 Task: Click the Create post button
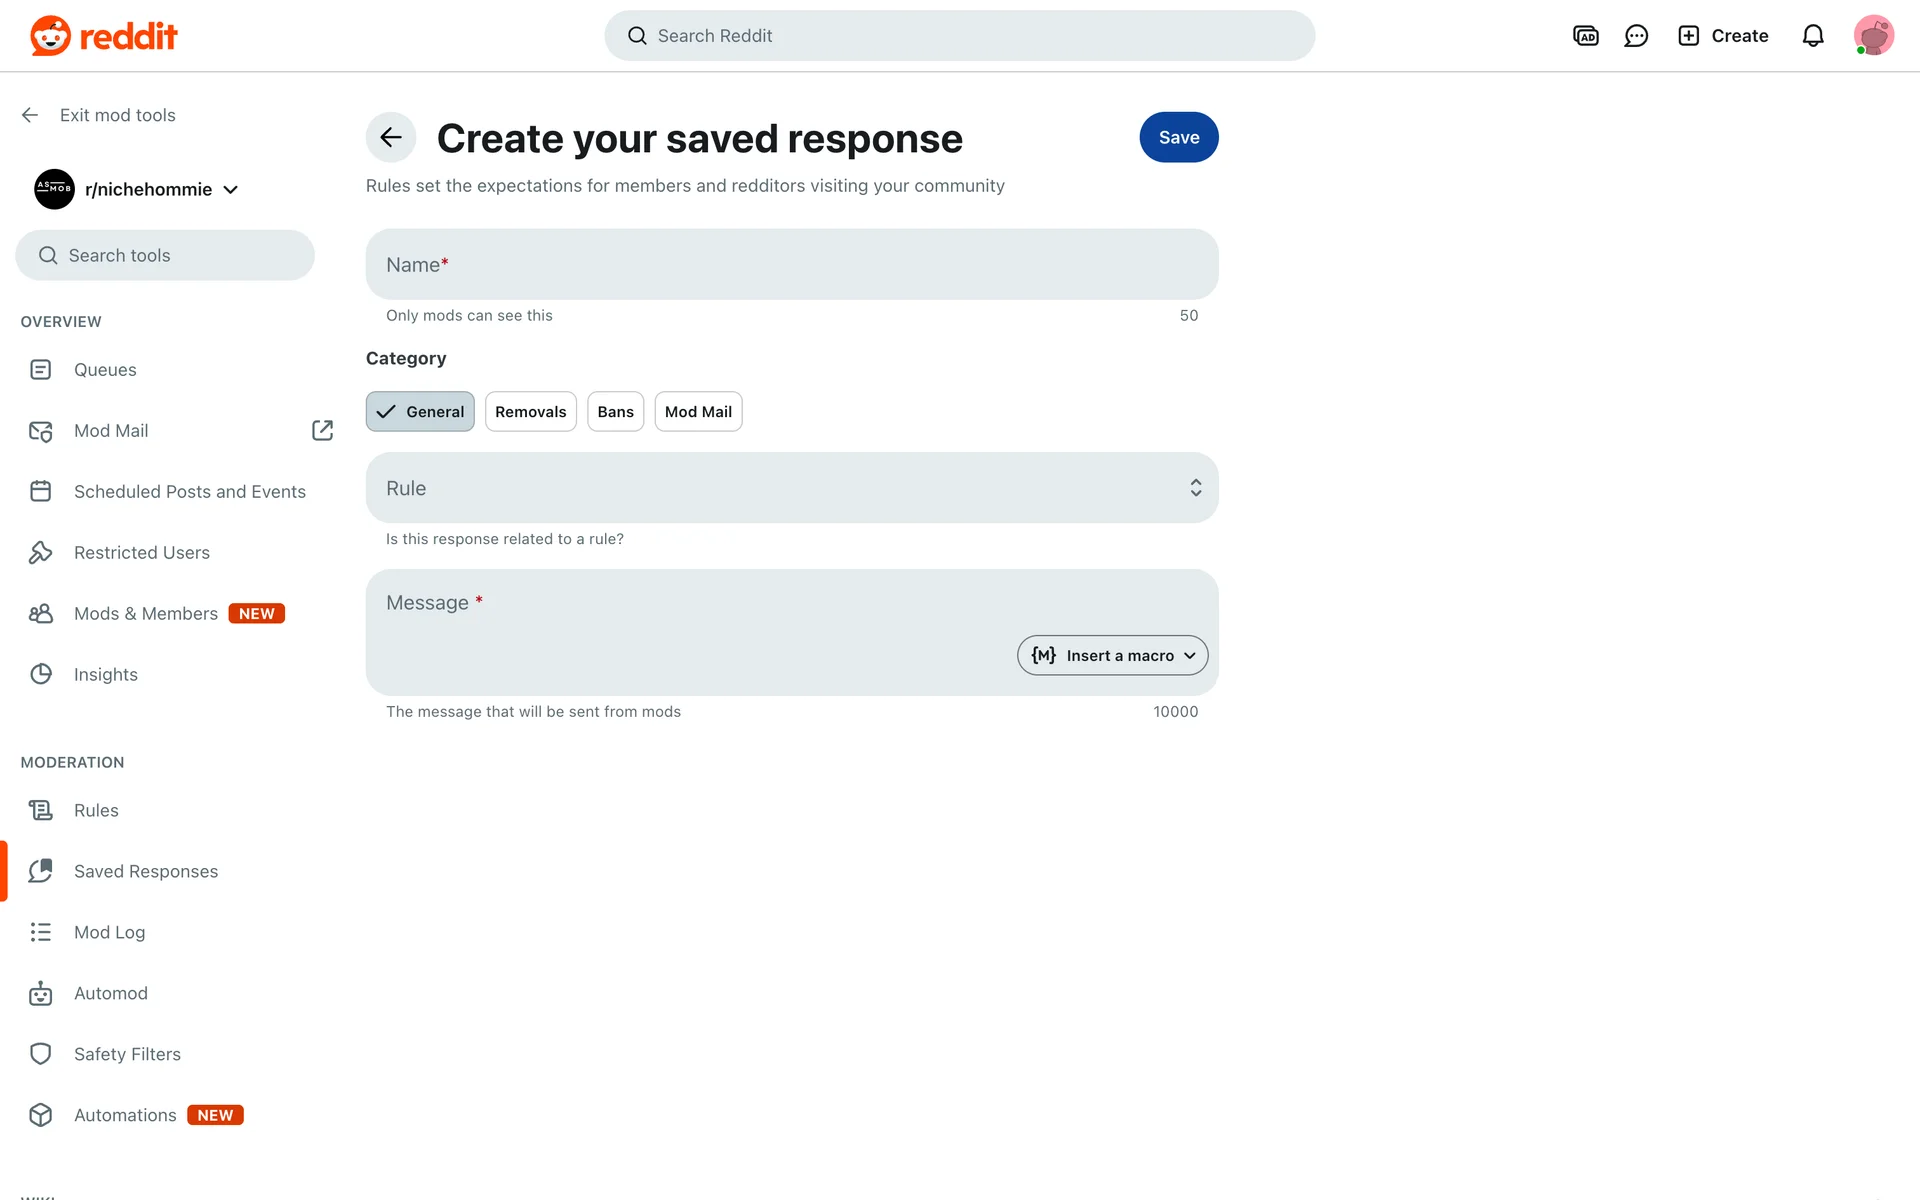point(1723,36)
